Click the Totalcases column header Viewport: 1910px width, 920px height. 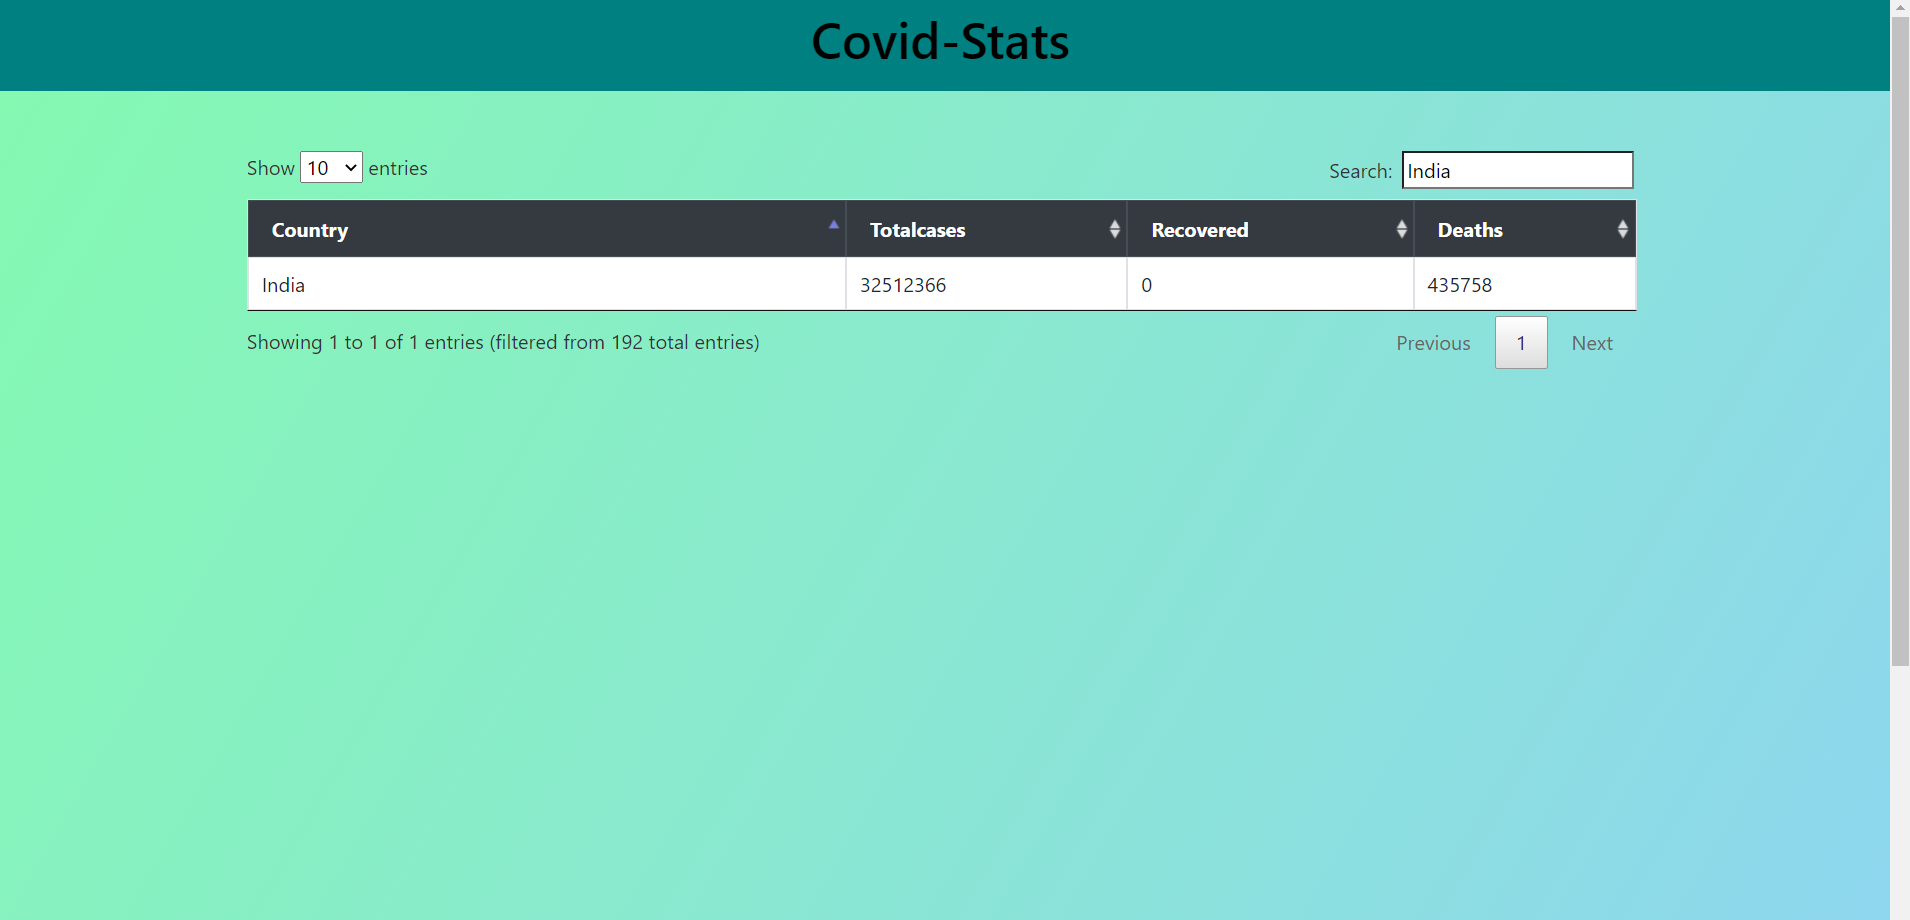918,229
